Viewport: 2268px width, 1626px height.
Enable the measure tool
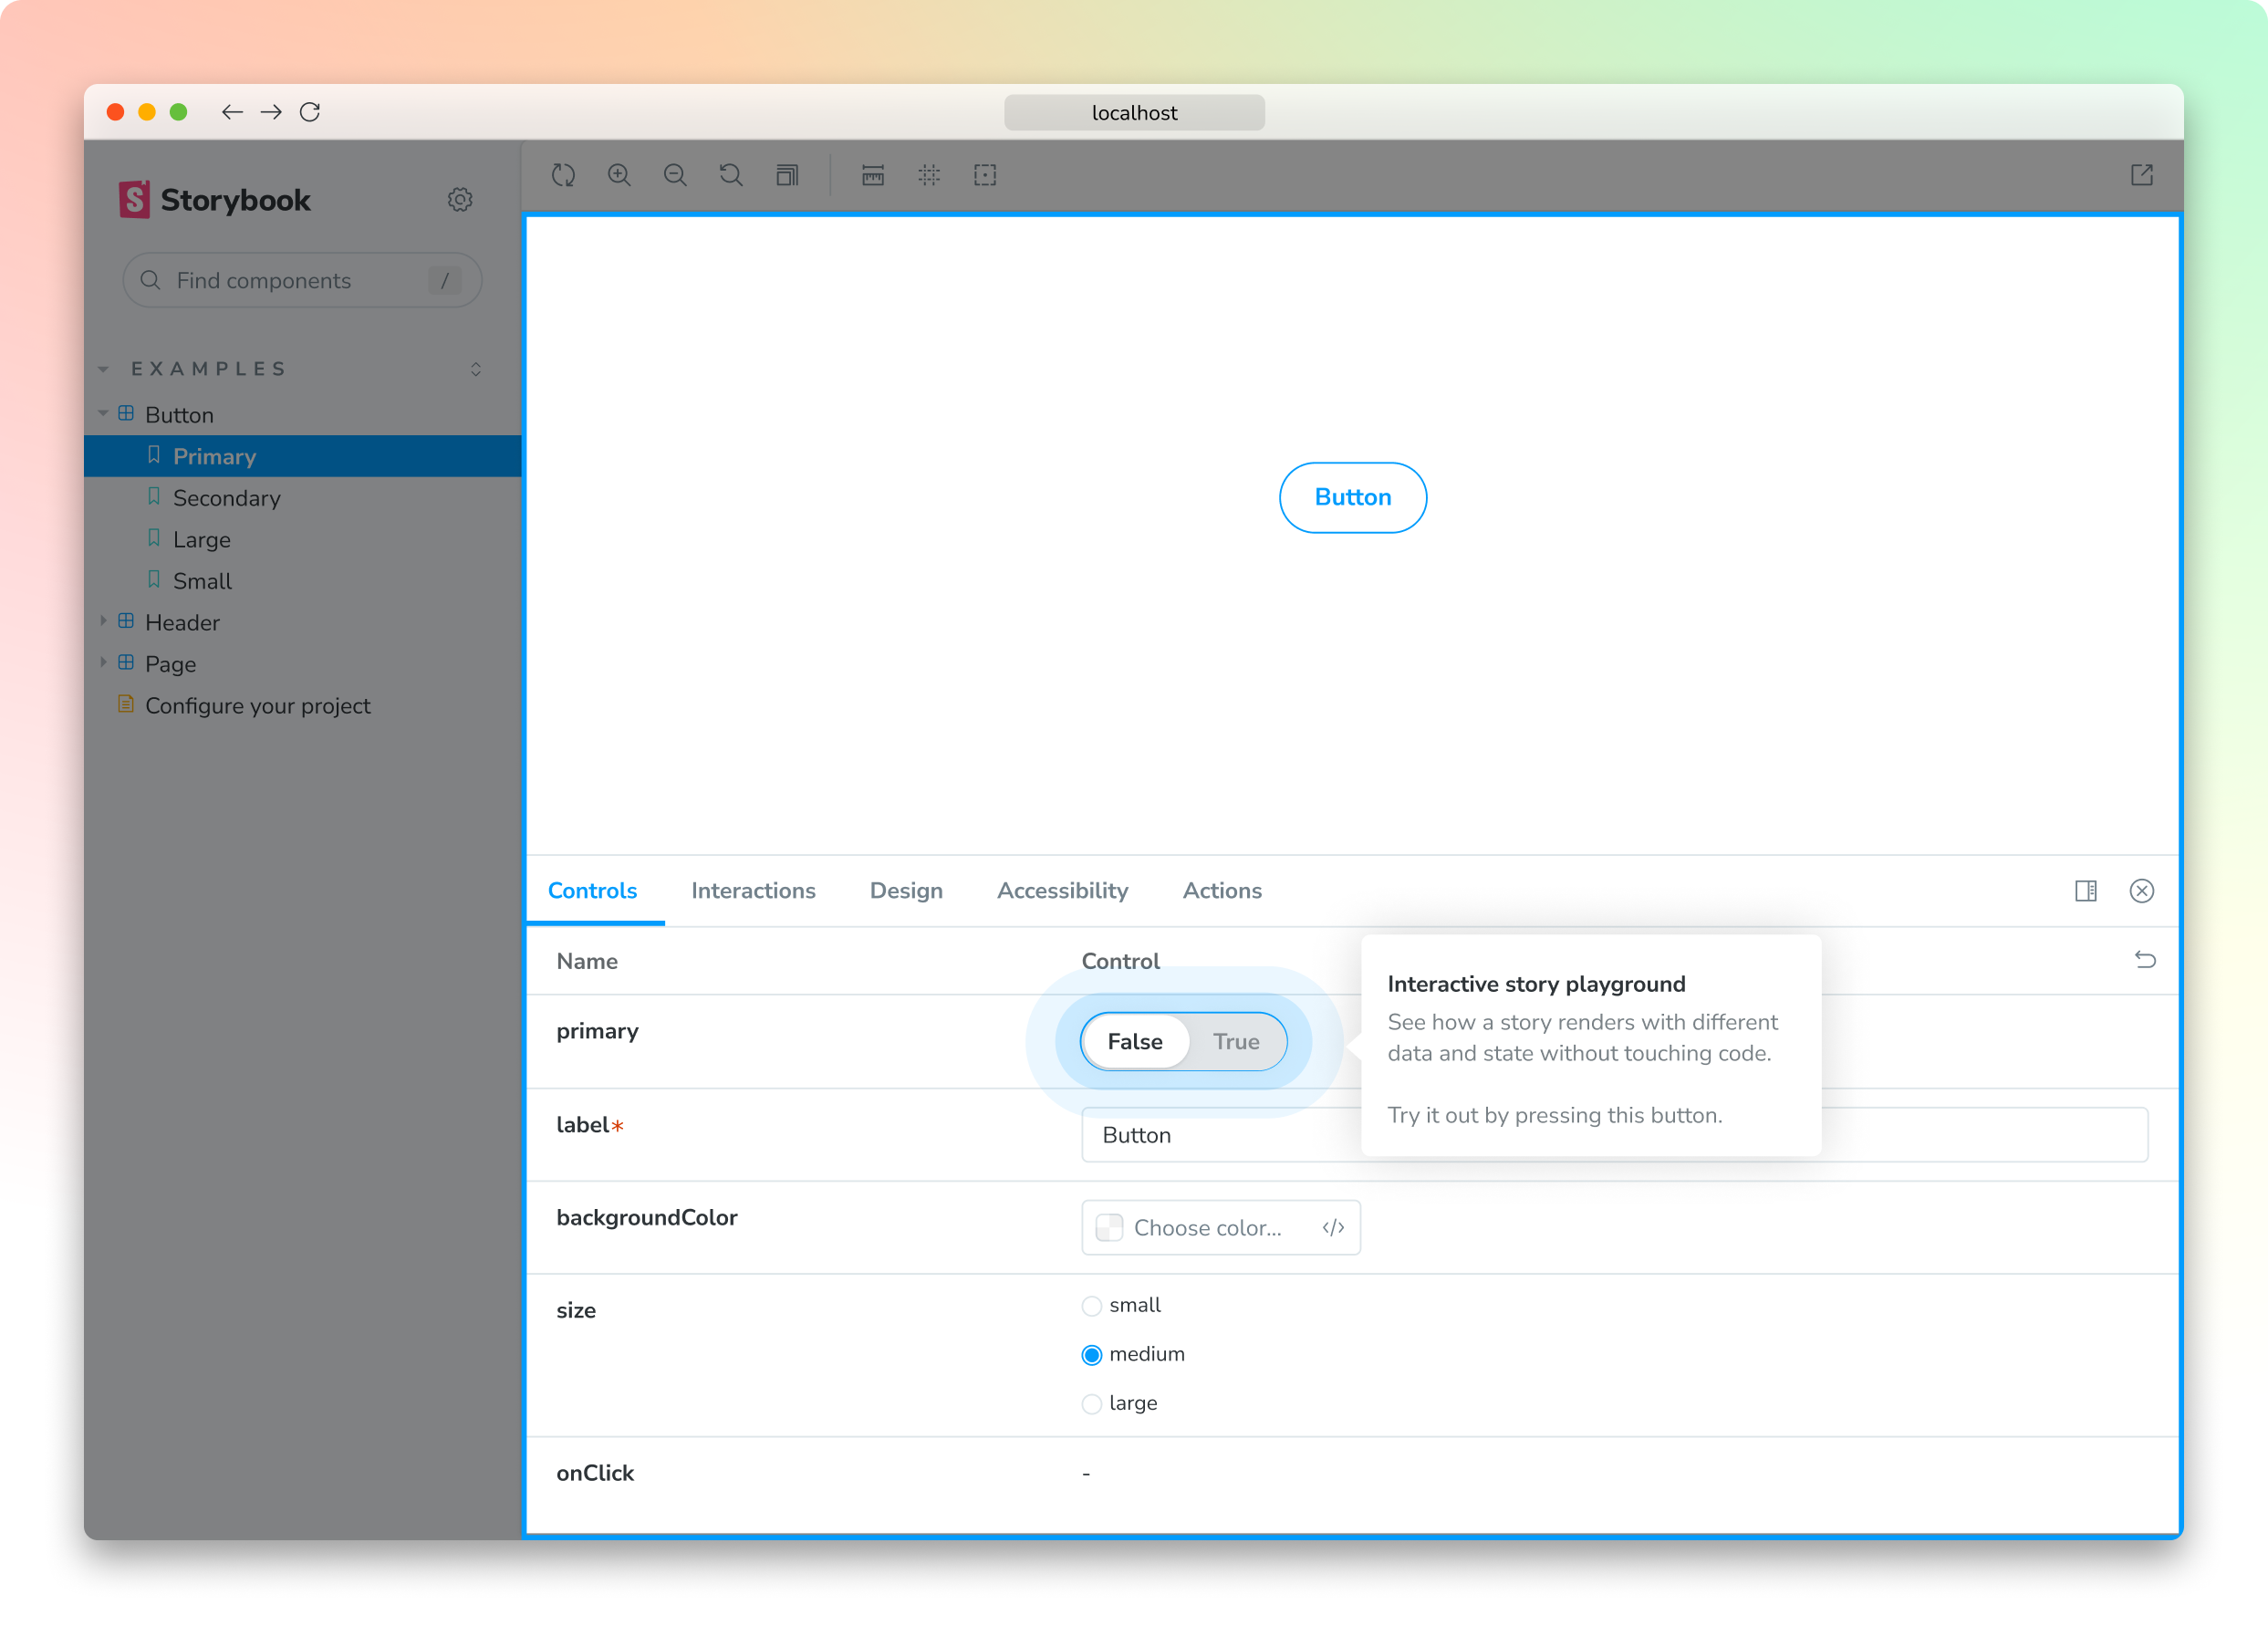click(871, 175)
